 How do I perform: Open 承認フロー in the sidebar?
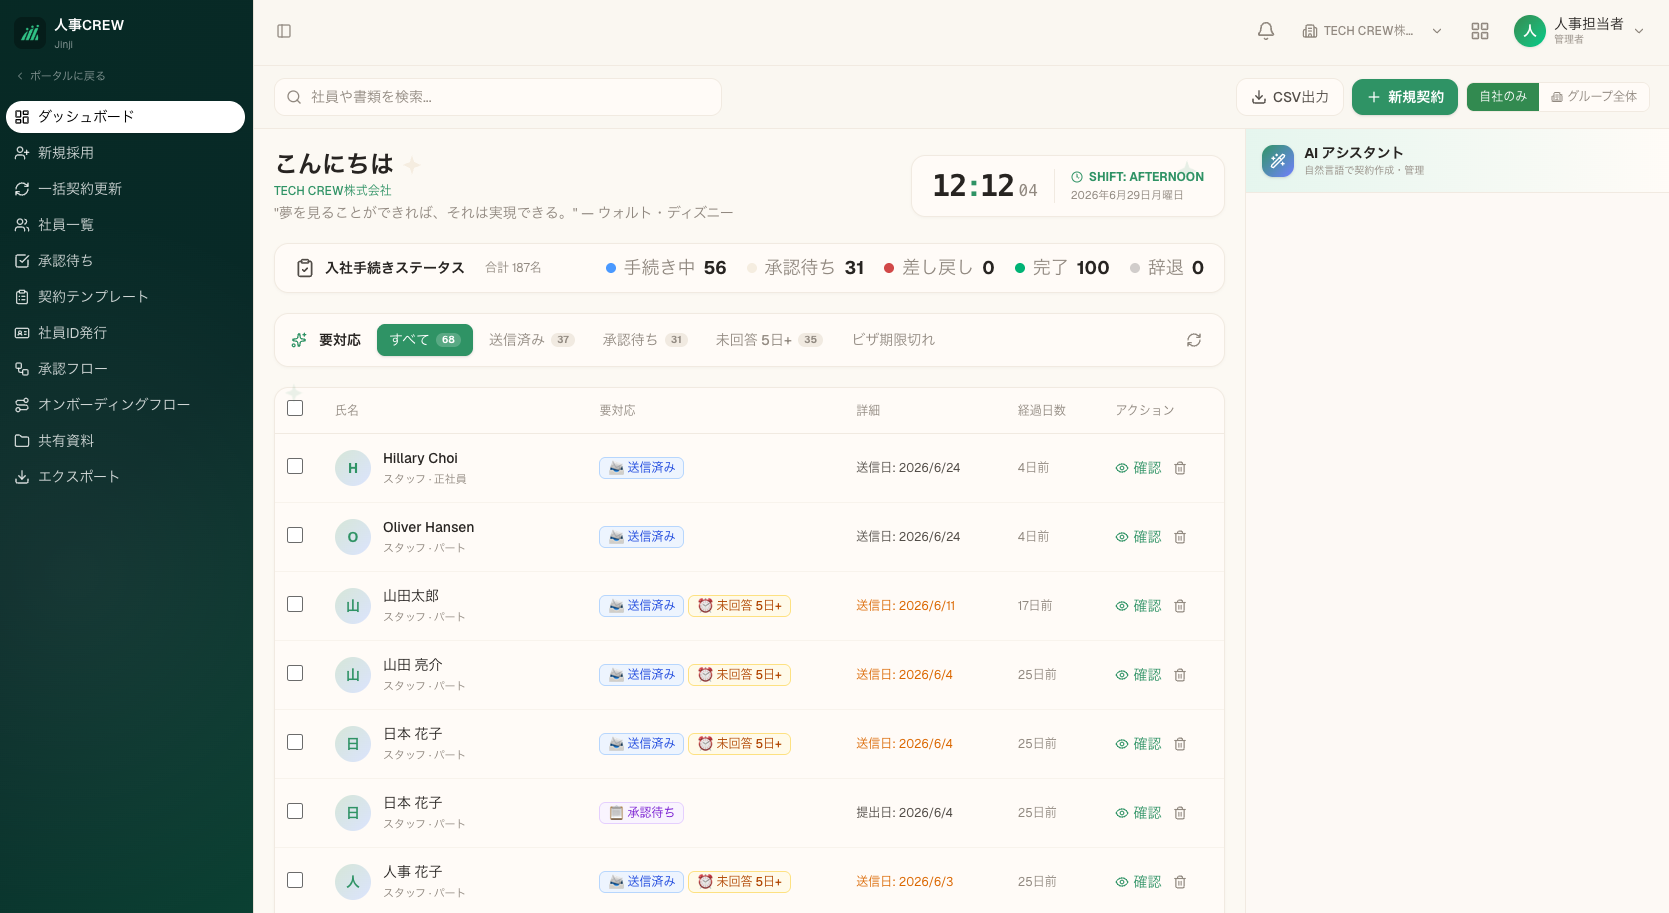click(125, 369)
